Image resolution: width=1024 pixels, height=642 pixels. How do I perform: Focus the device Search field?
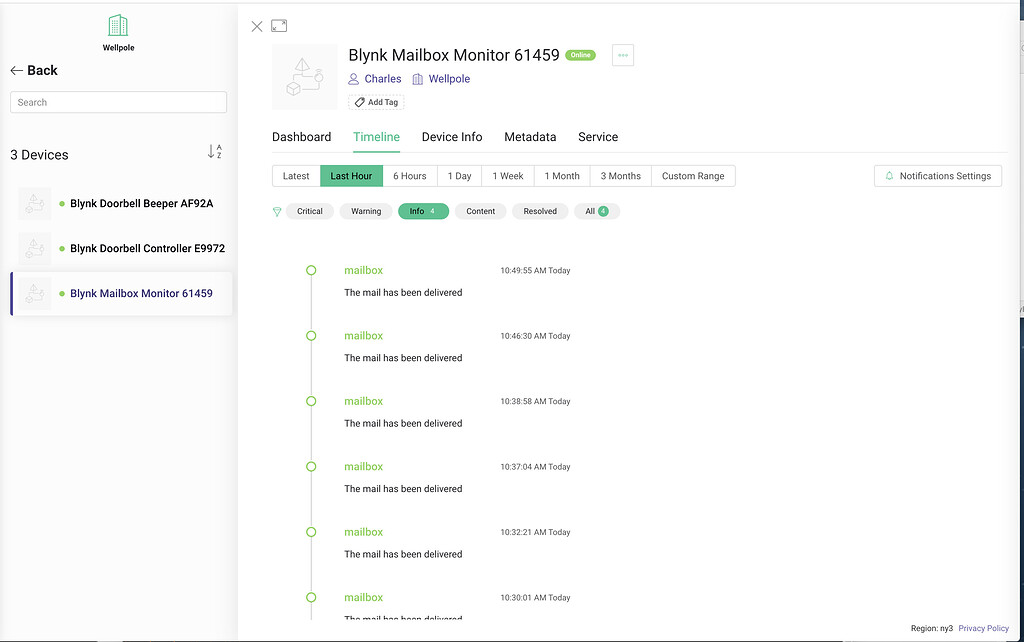(x=118, y=103)
